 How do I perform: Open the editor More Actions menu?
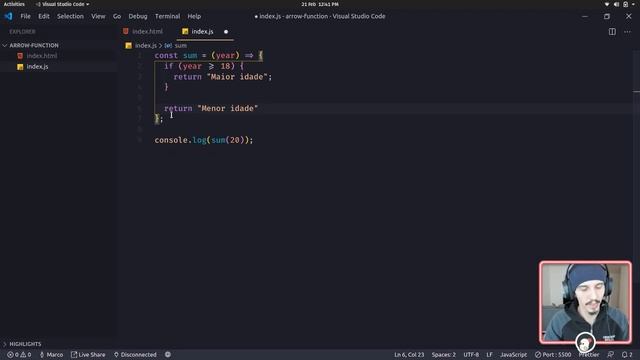click(627, 31)
